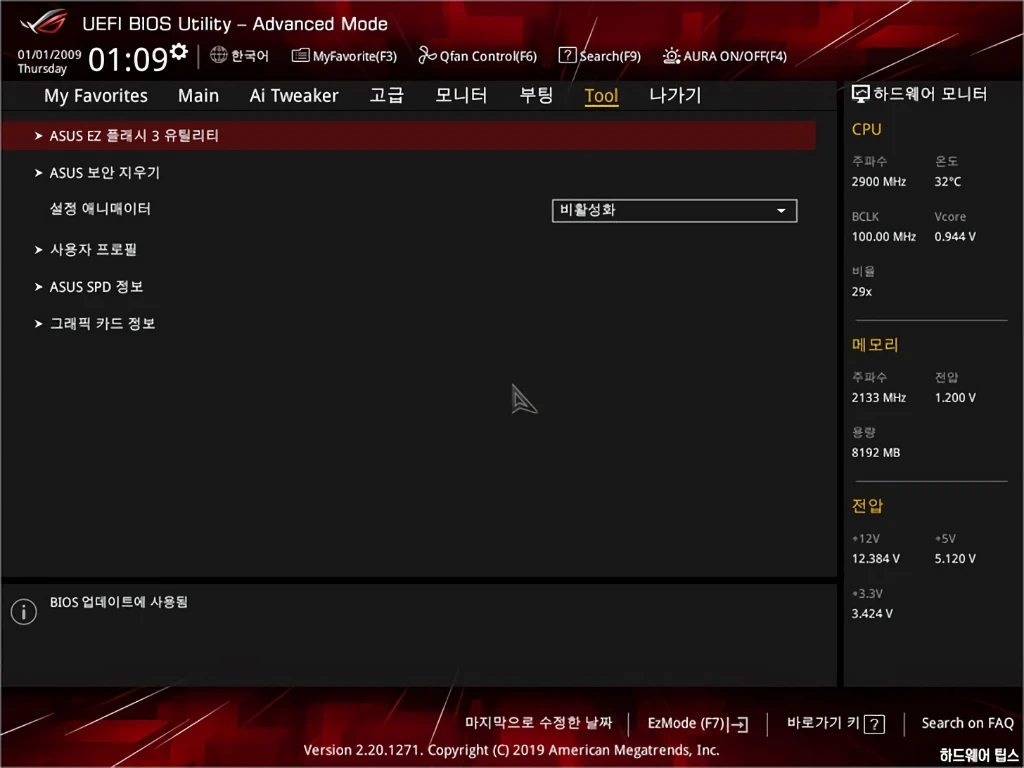Click the globe language icon
1024x768 pixels.
pos(218,55)
